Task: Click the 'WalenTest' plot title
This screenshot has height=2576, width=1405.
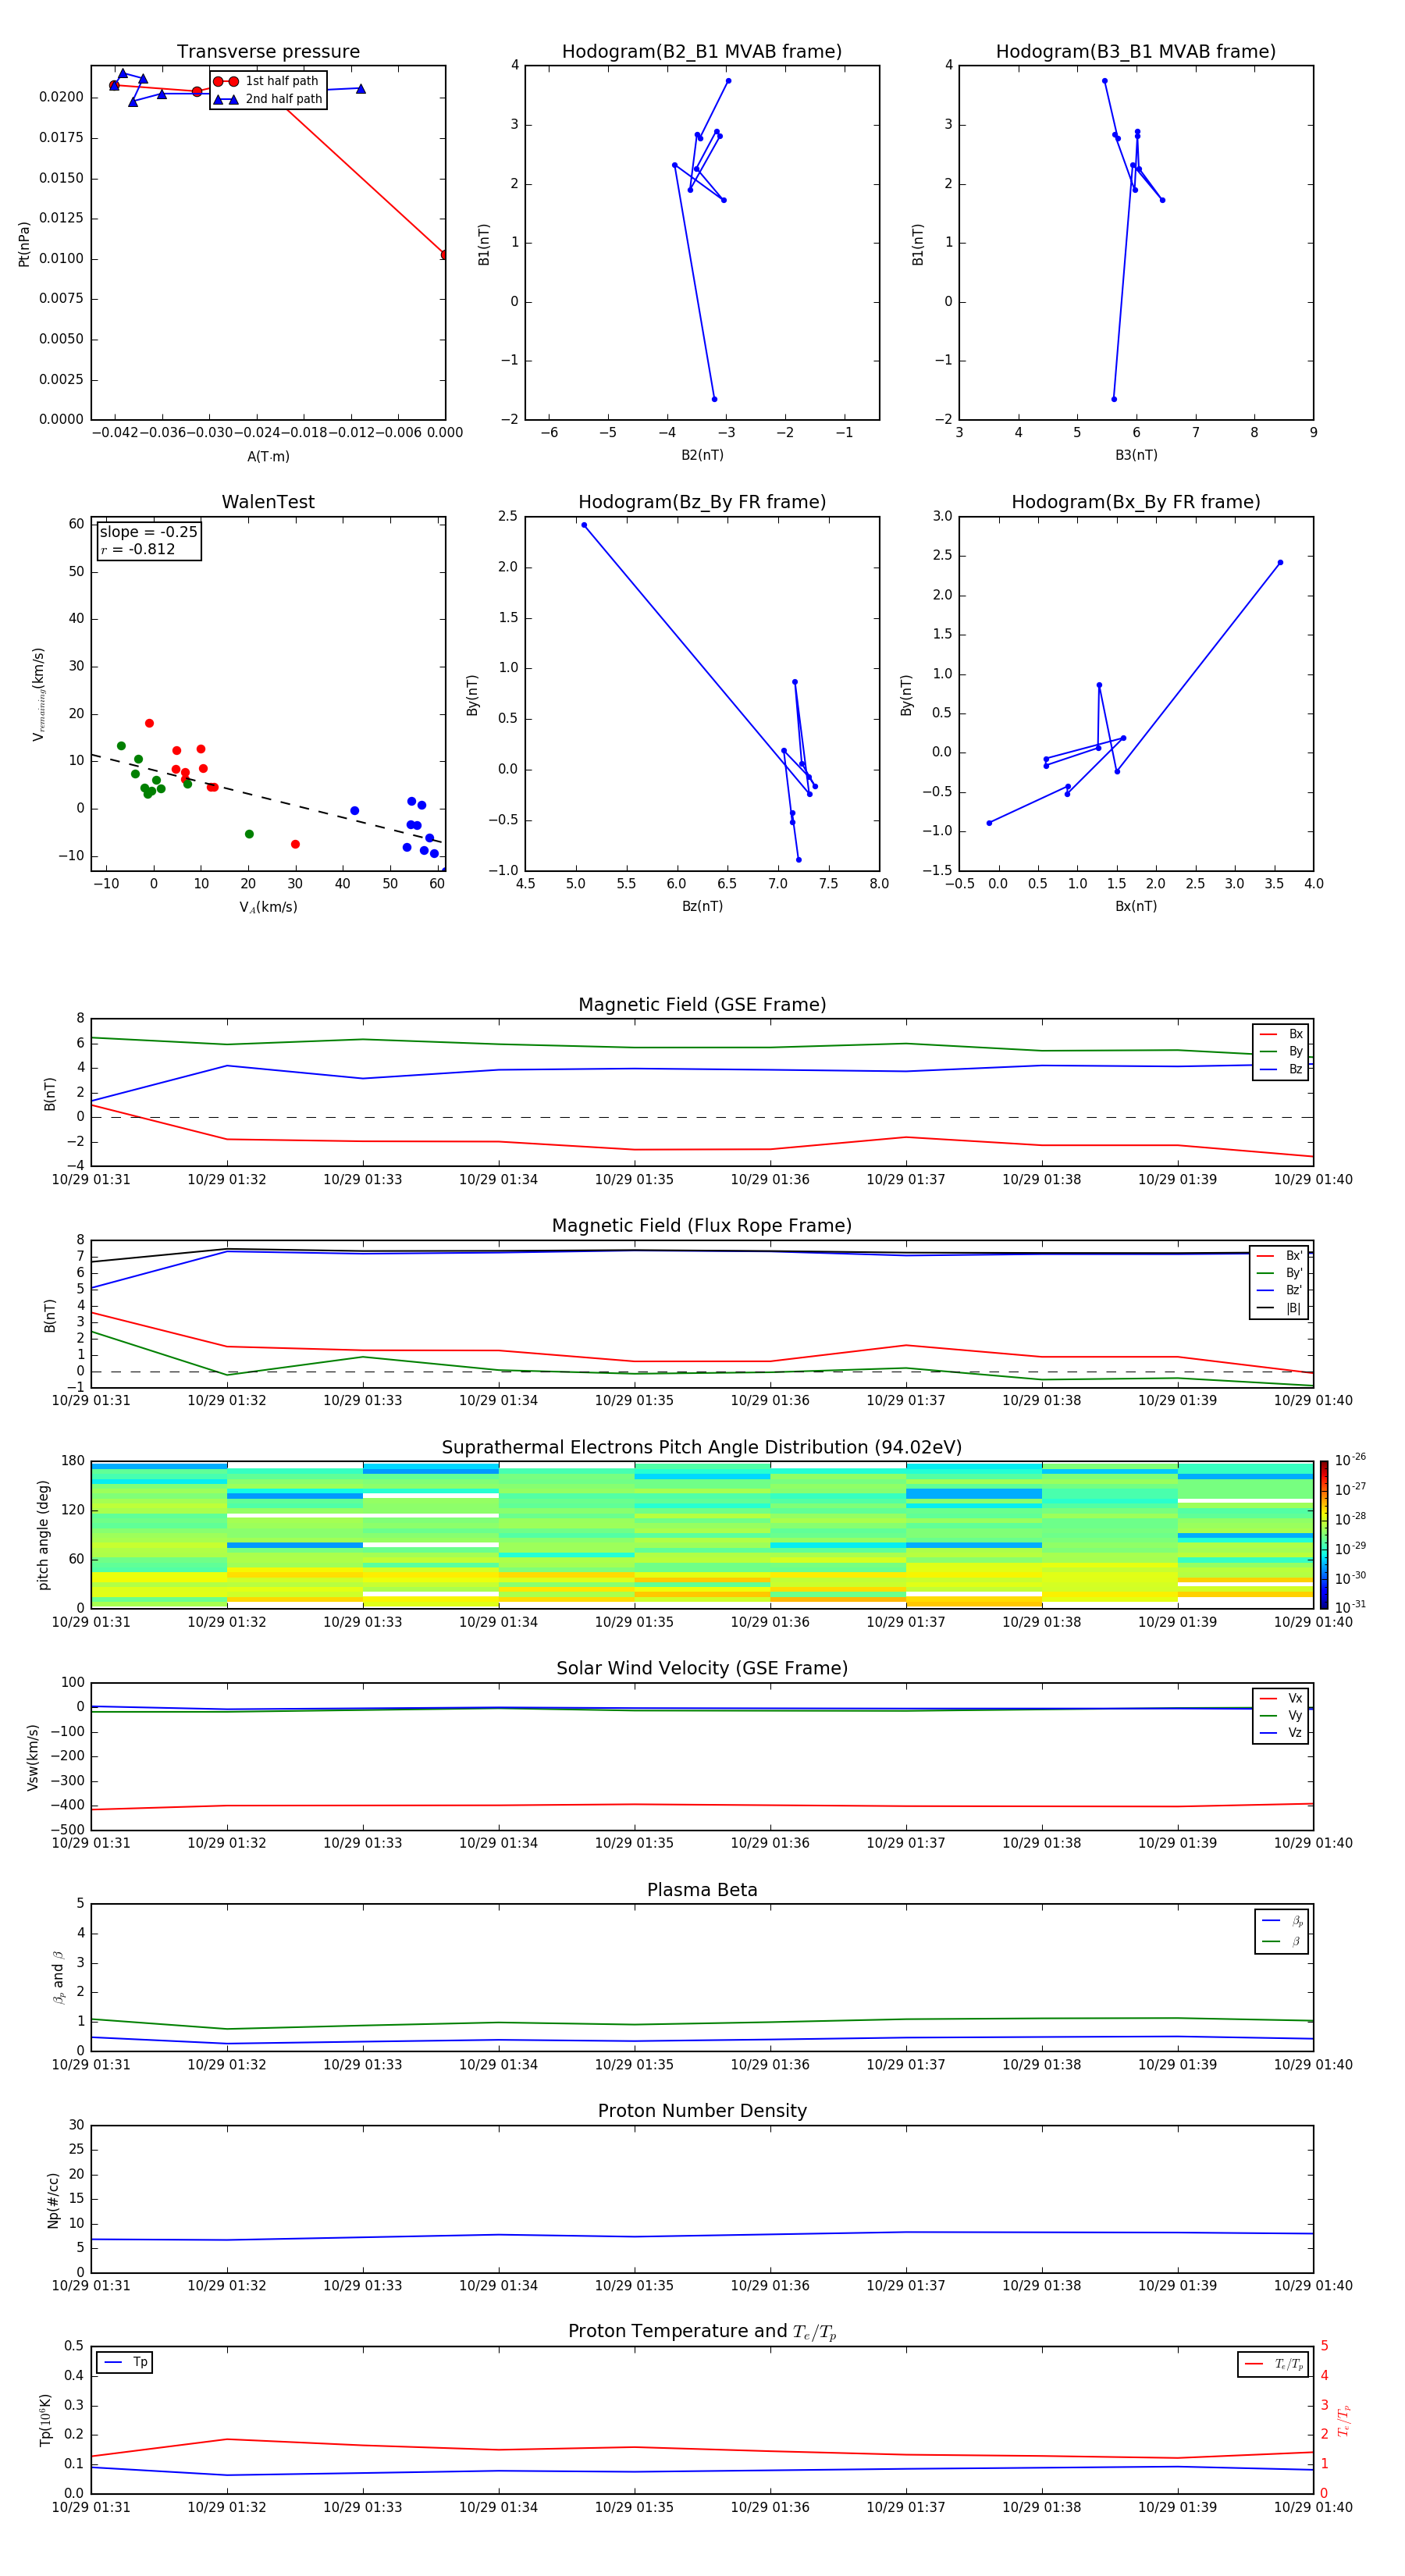Action: [268, 502]
